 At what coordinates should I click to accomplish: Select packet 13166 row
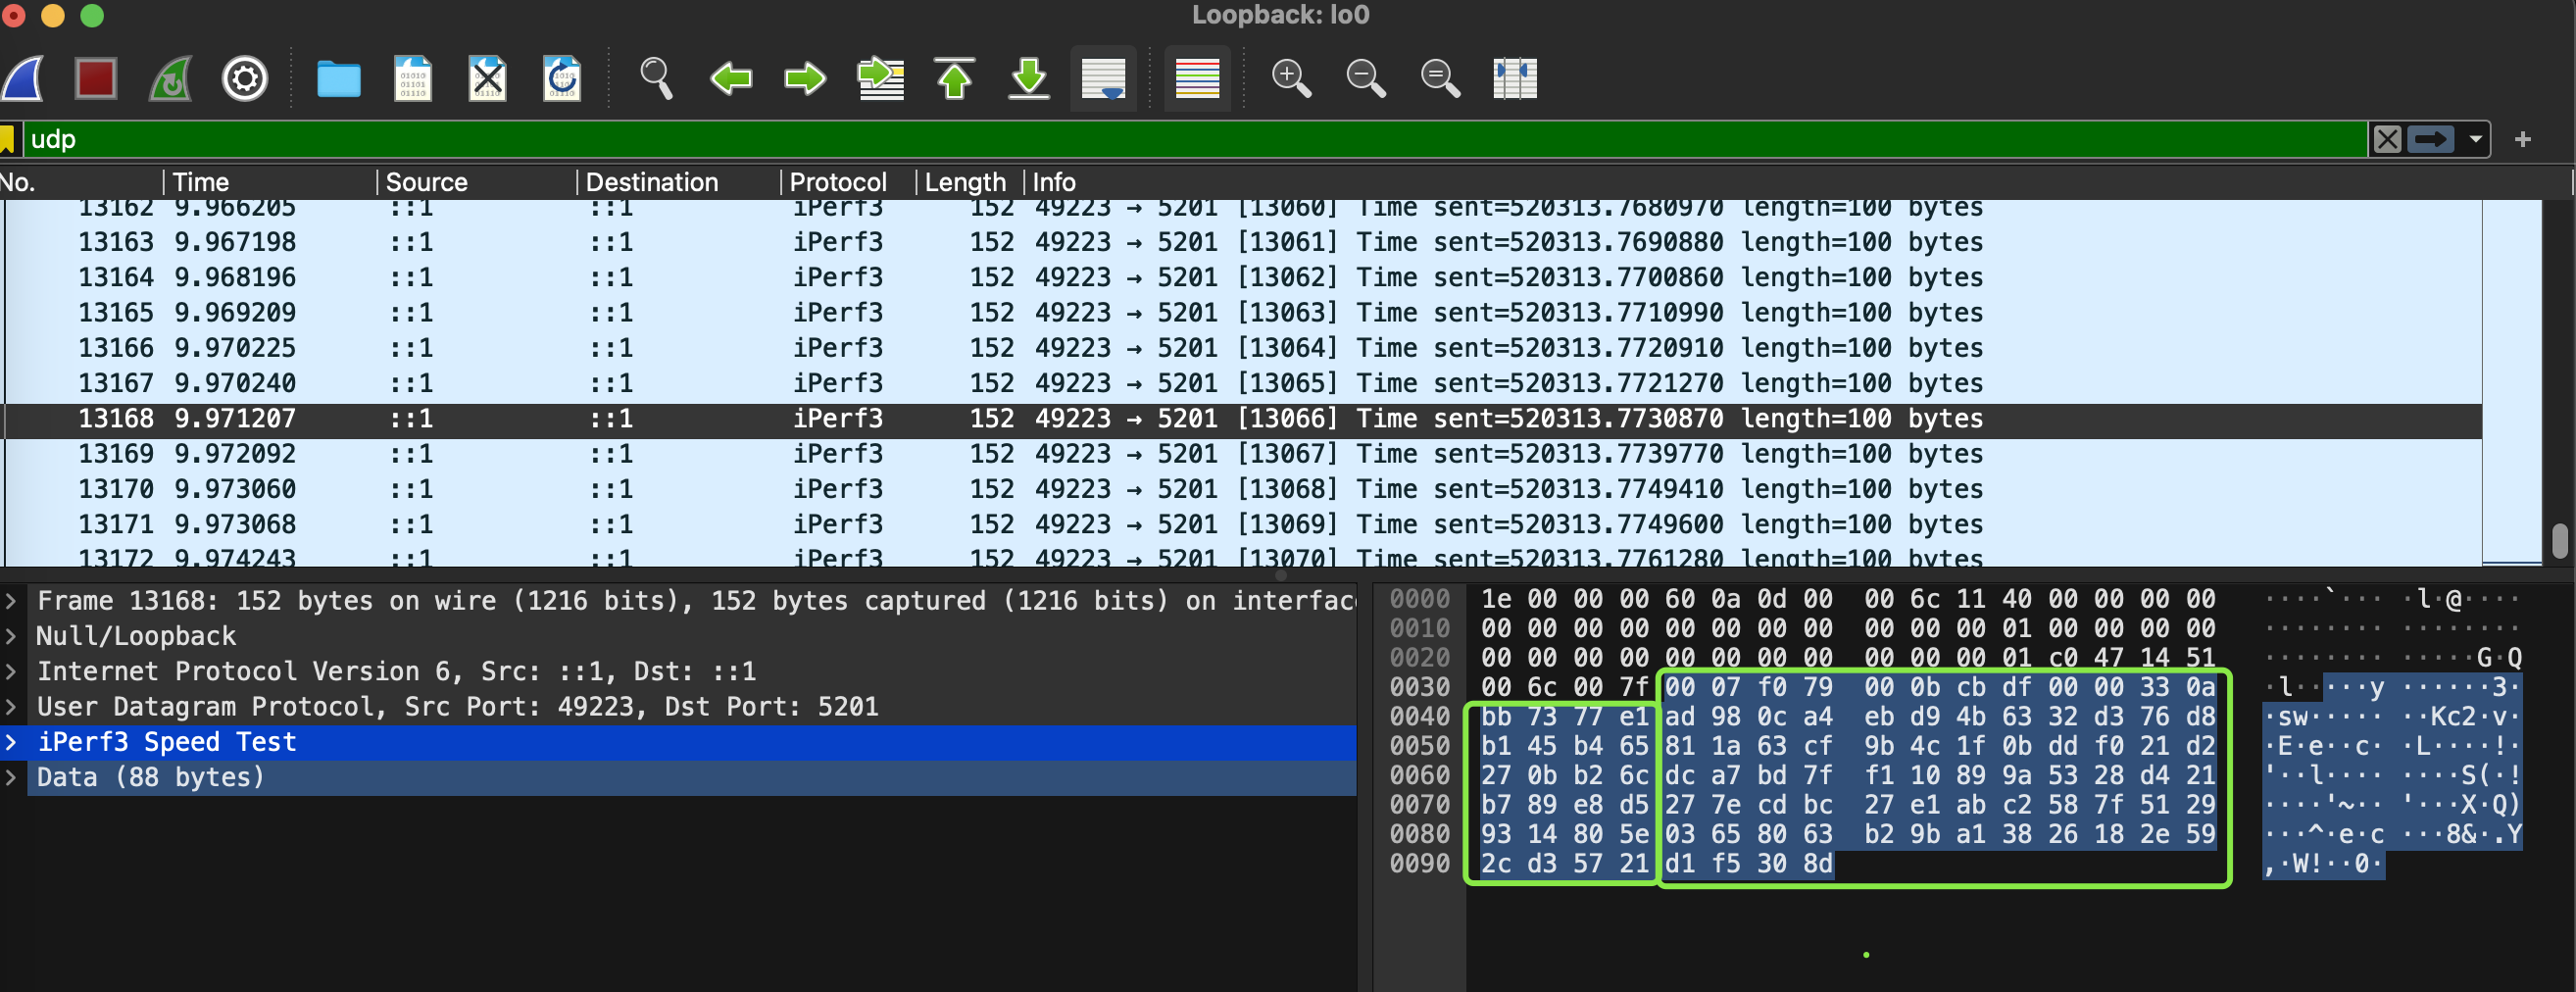coord(1243,348)
